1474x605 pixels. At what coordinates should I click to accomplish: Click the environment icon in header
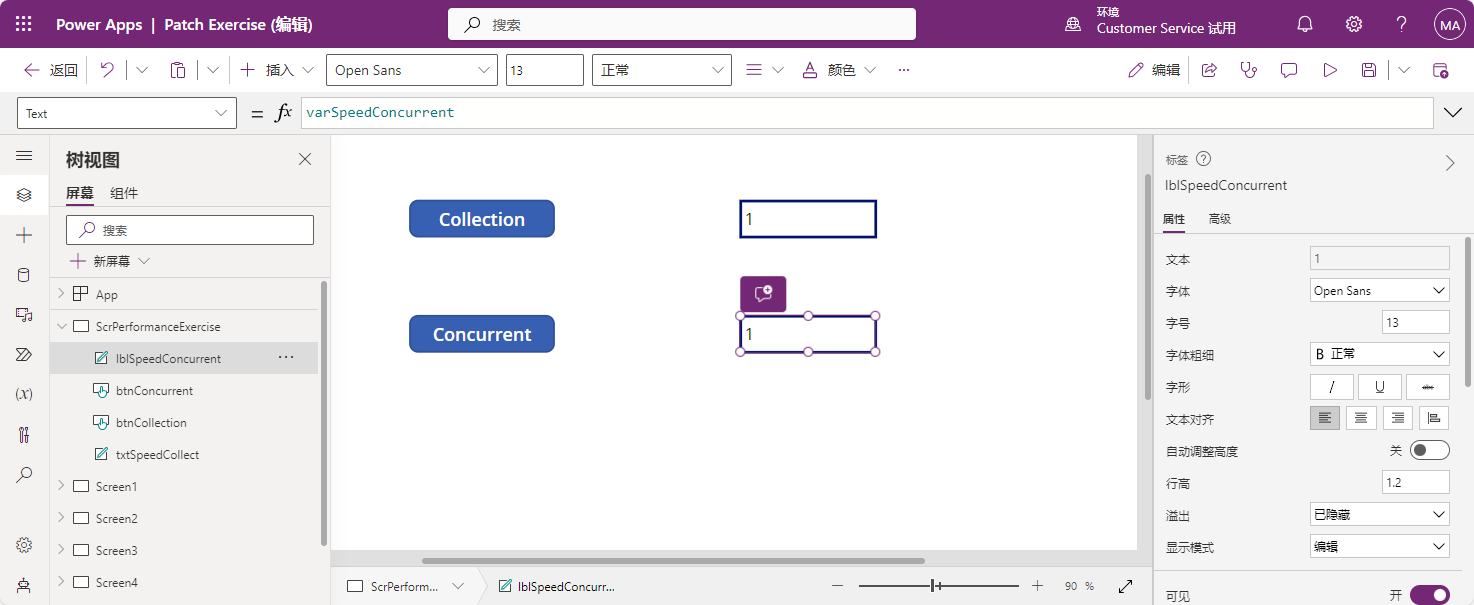1073,24
